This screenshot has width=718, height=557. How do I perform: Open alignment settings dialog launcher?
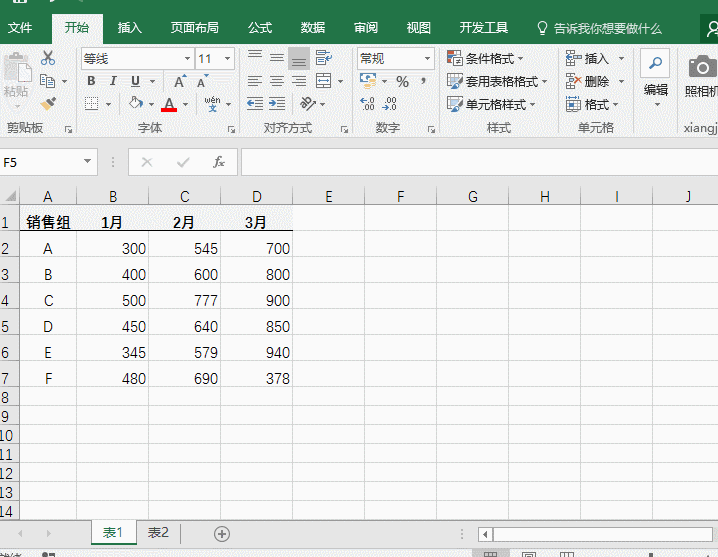(x=344, y=130)
